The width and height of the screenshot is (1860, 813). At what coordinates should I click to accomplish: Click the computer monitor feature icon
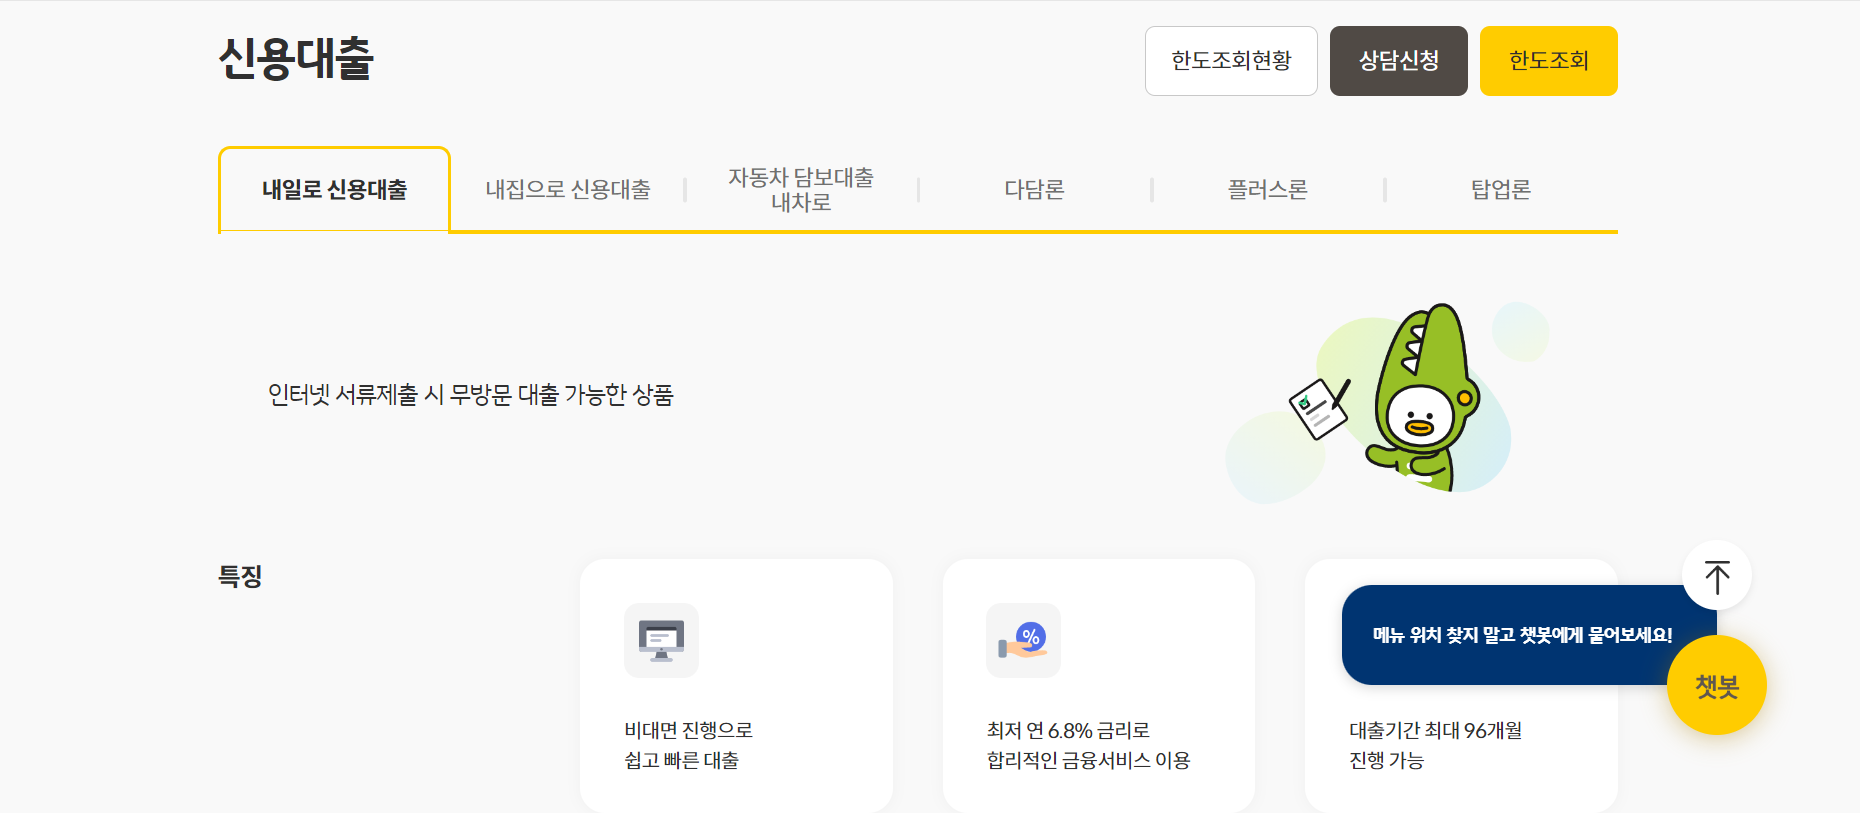[661, 640]
